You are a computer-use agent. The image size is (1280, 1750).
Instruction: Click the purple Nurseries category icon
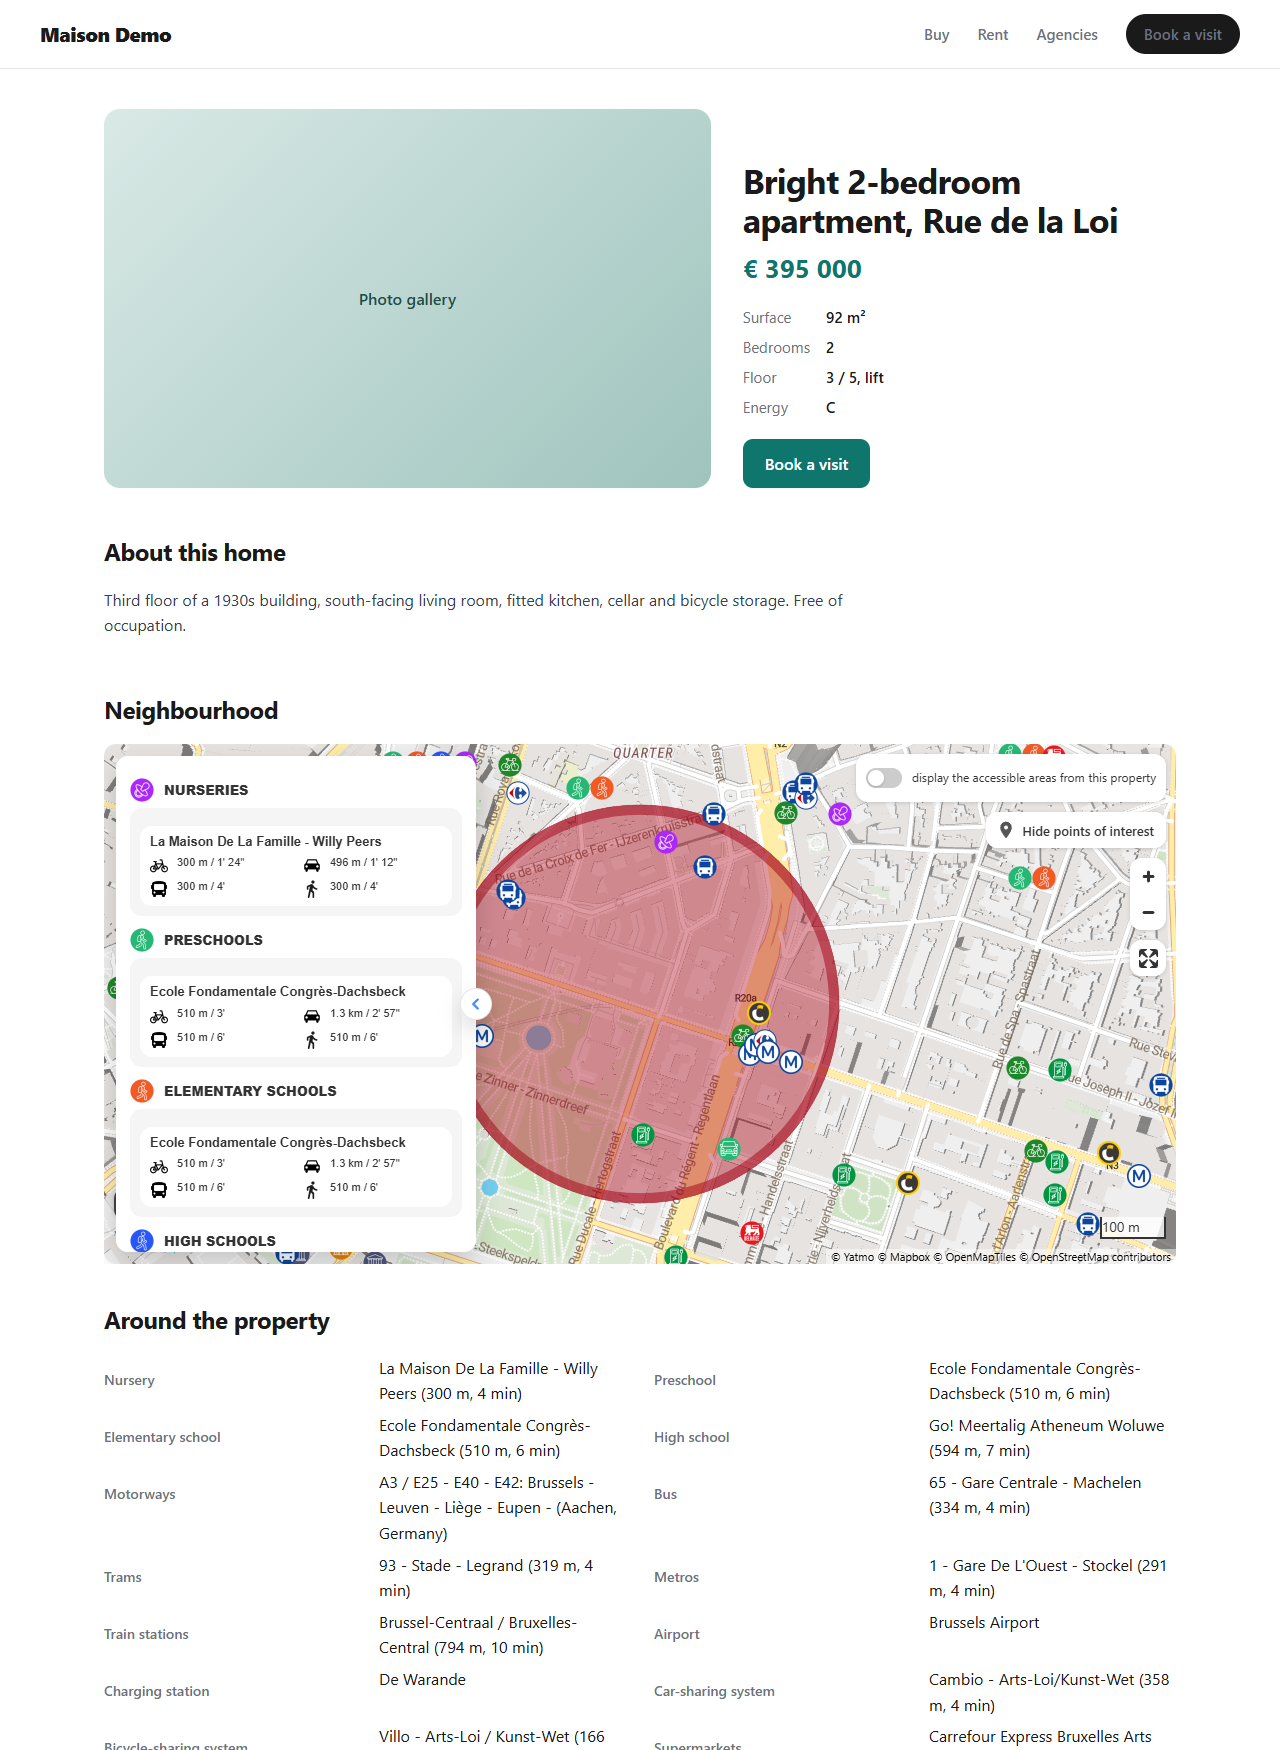point(142,790)
